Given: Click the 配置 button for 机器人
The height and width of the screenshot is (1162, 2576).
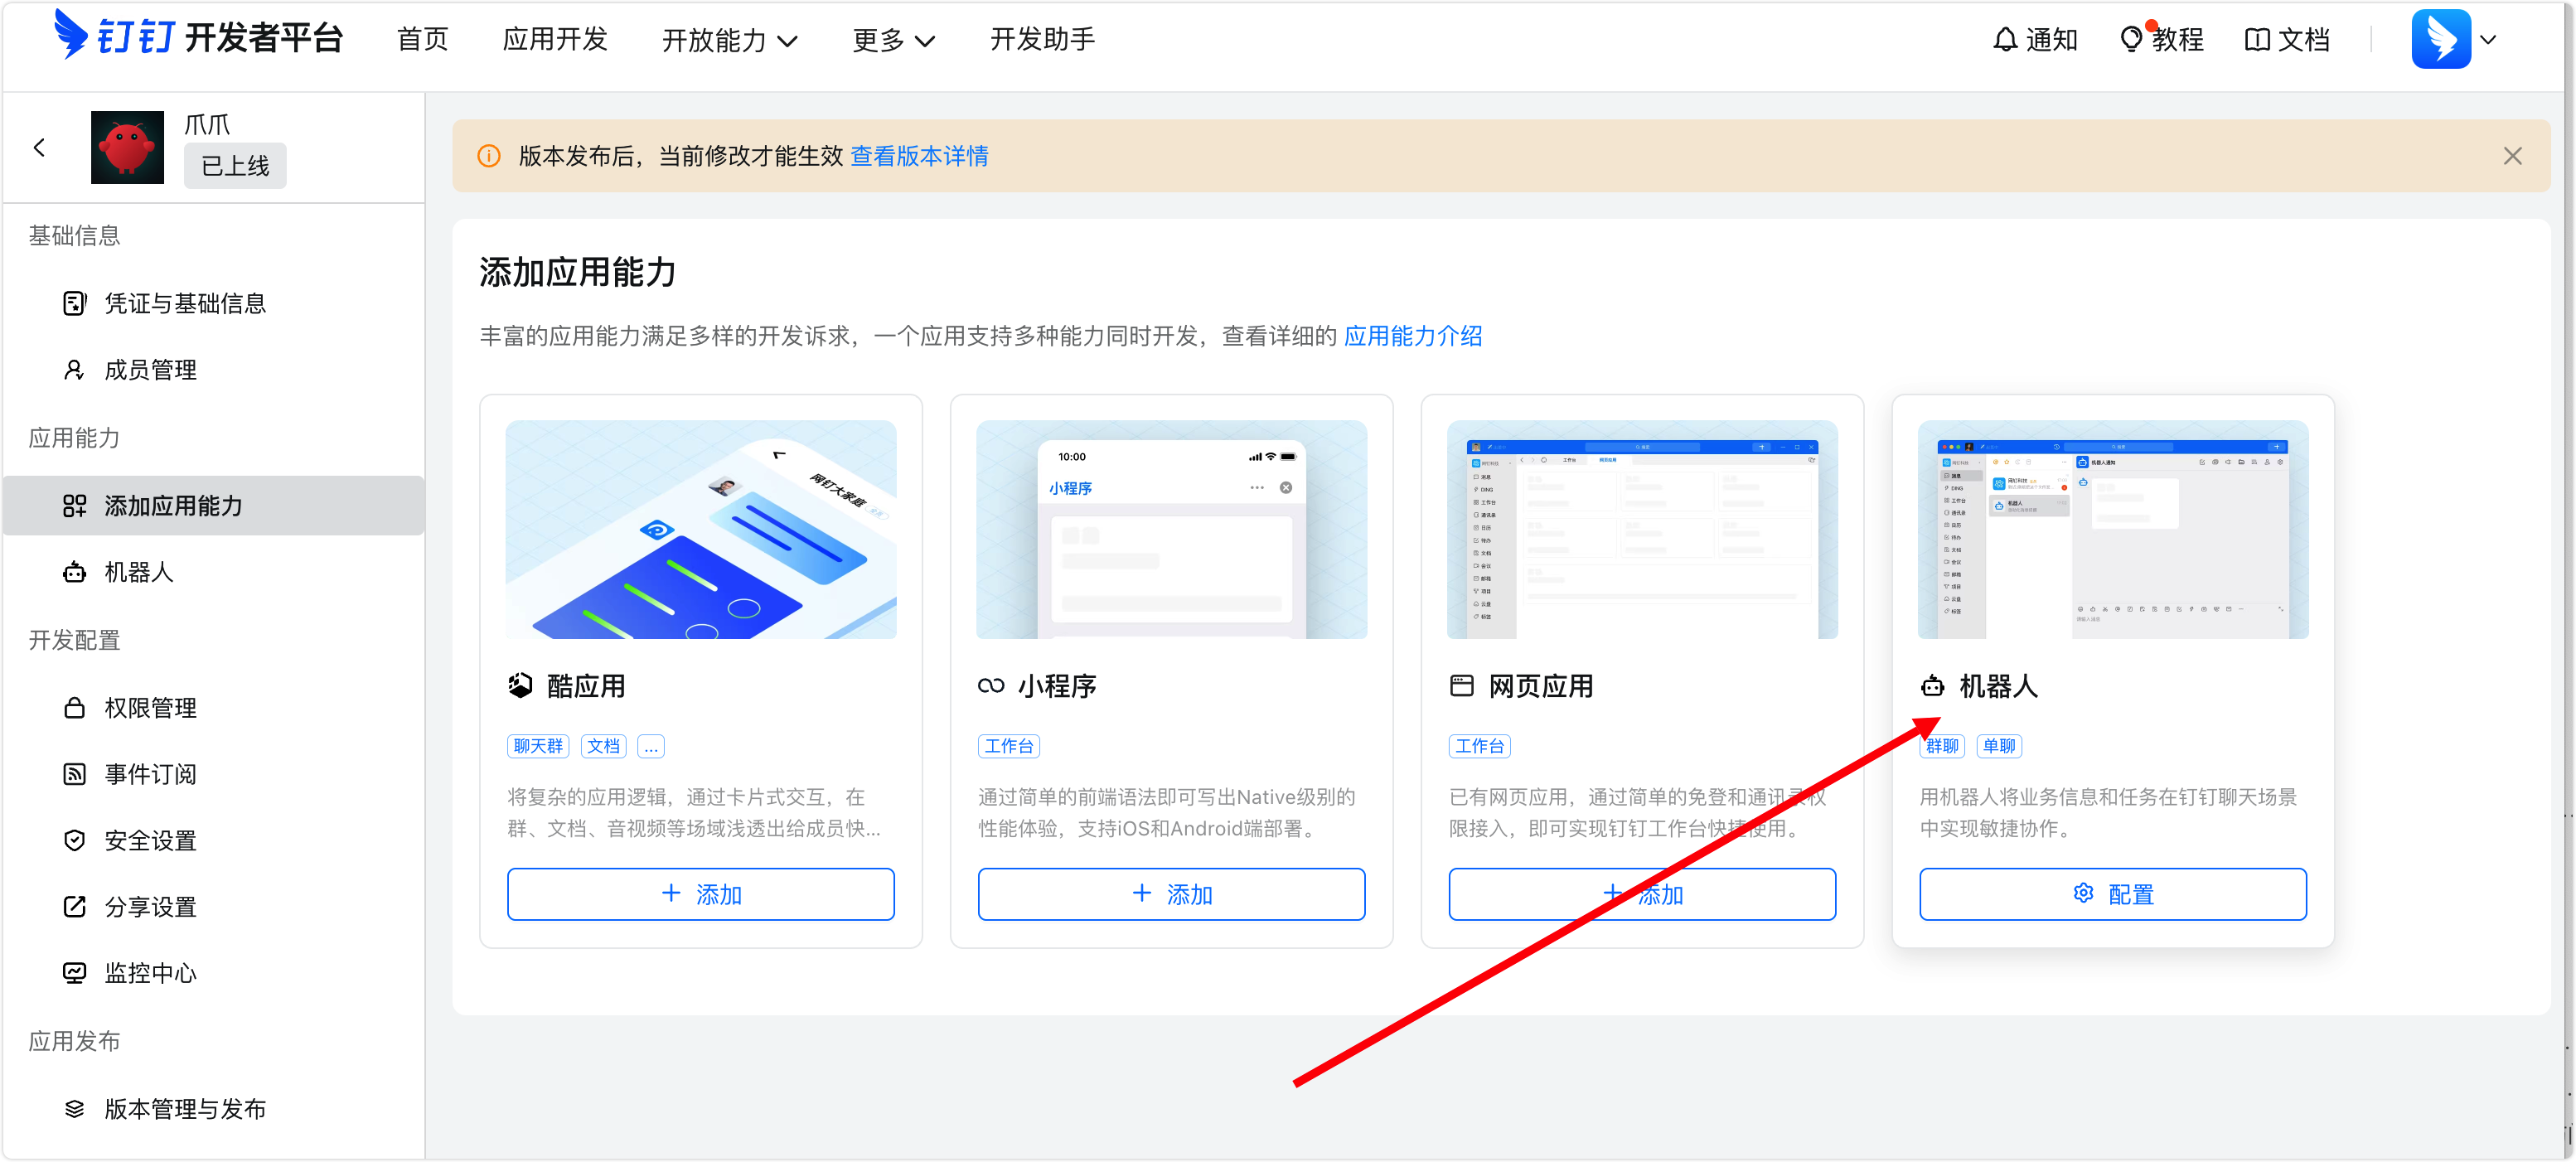Looking at the screenshot, I should [x=2112, y=894].
